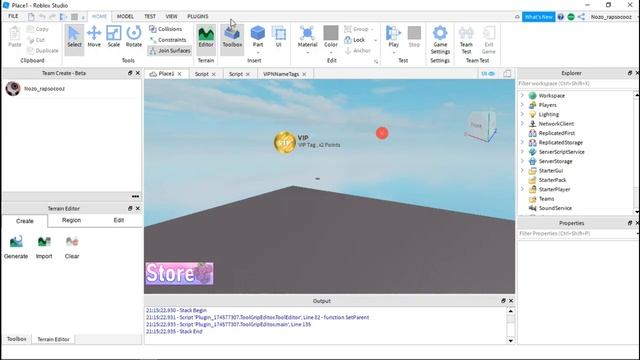Expand the Workspace tree node
The image size is (640, 360).
[522, 96]
